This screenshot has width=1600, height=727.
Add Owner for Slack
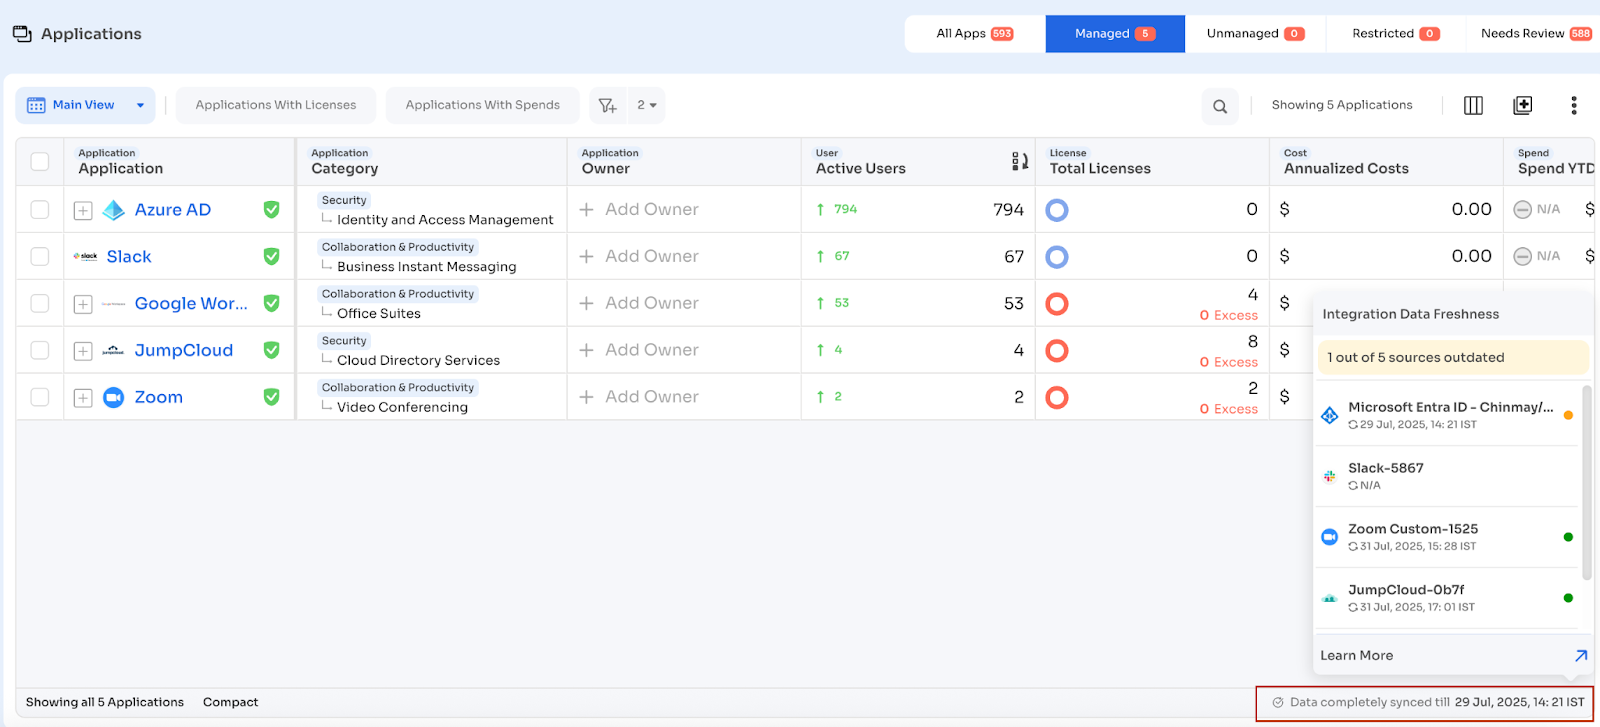tap(639, 256)
